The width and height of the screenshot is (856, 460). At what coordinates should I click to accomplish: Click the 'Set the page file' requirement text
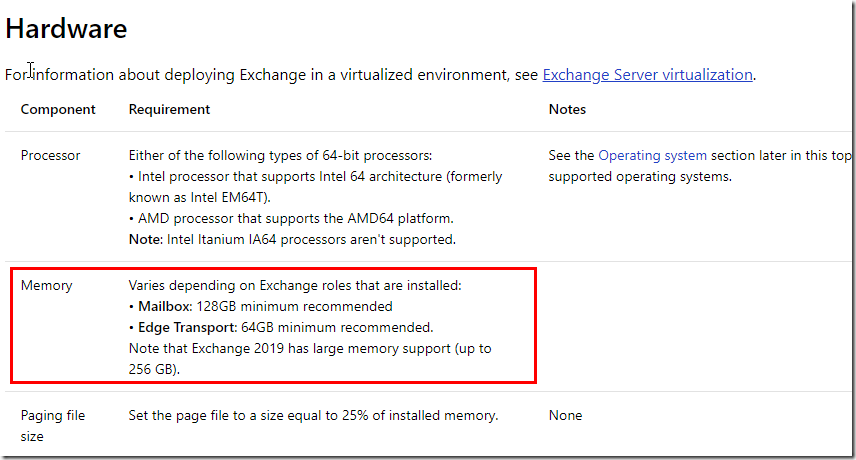tap(313, 415)
